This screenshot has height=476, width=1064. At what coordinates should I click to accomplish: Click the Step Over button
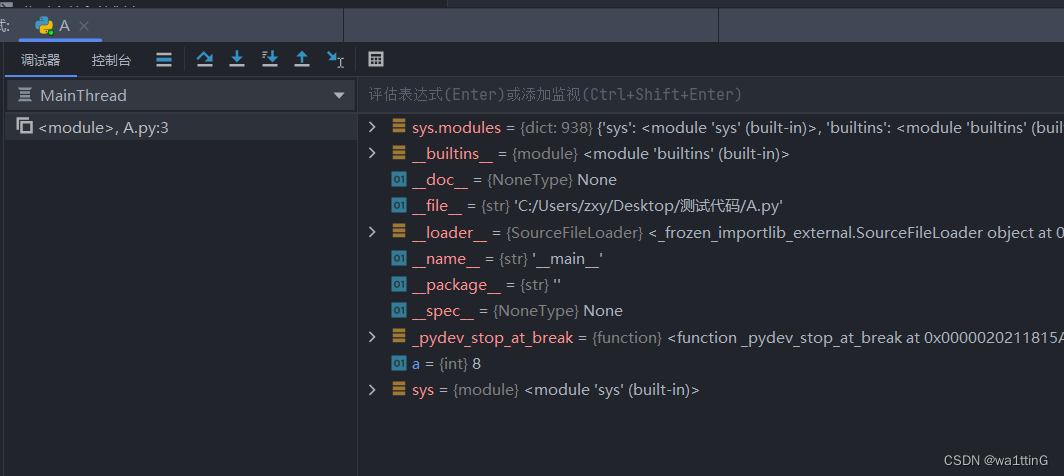[205, 60]
